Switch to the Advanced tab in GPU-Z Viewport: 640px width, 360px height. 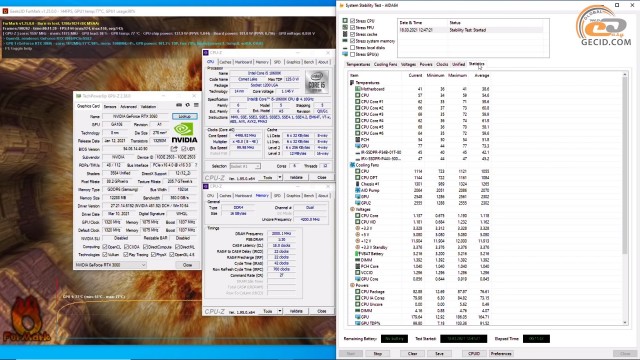(x=128, y=107)
